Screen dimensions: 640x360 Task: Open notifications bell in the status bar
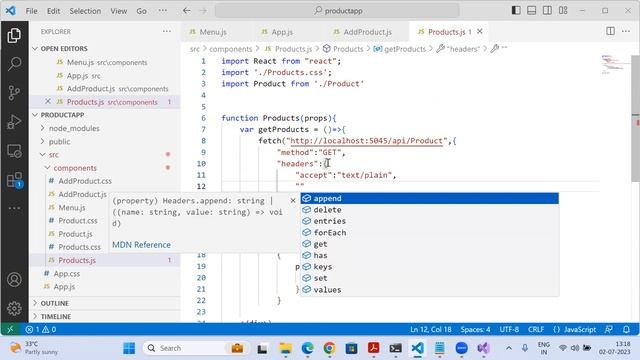pos(626,329)
